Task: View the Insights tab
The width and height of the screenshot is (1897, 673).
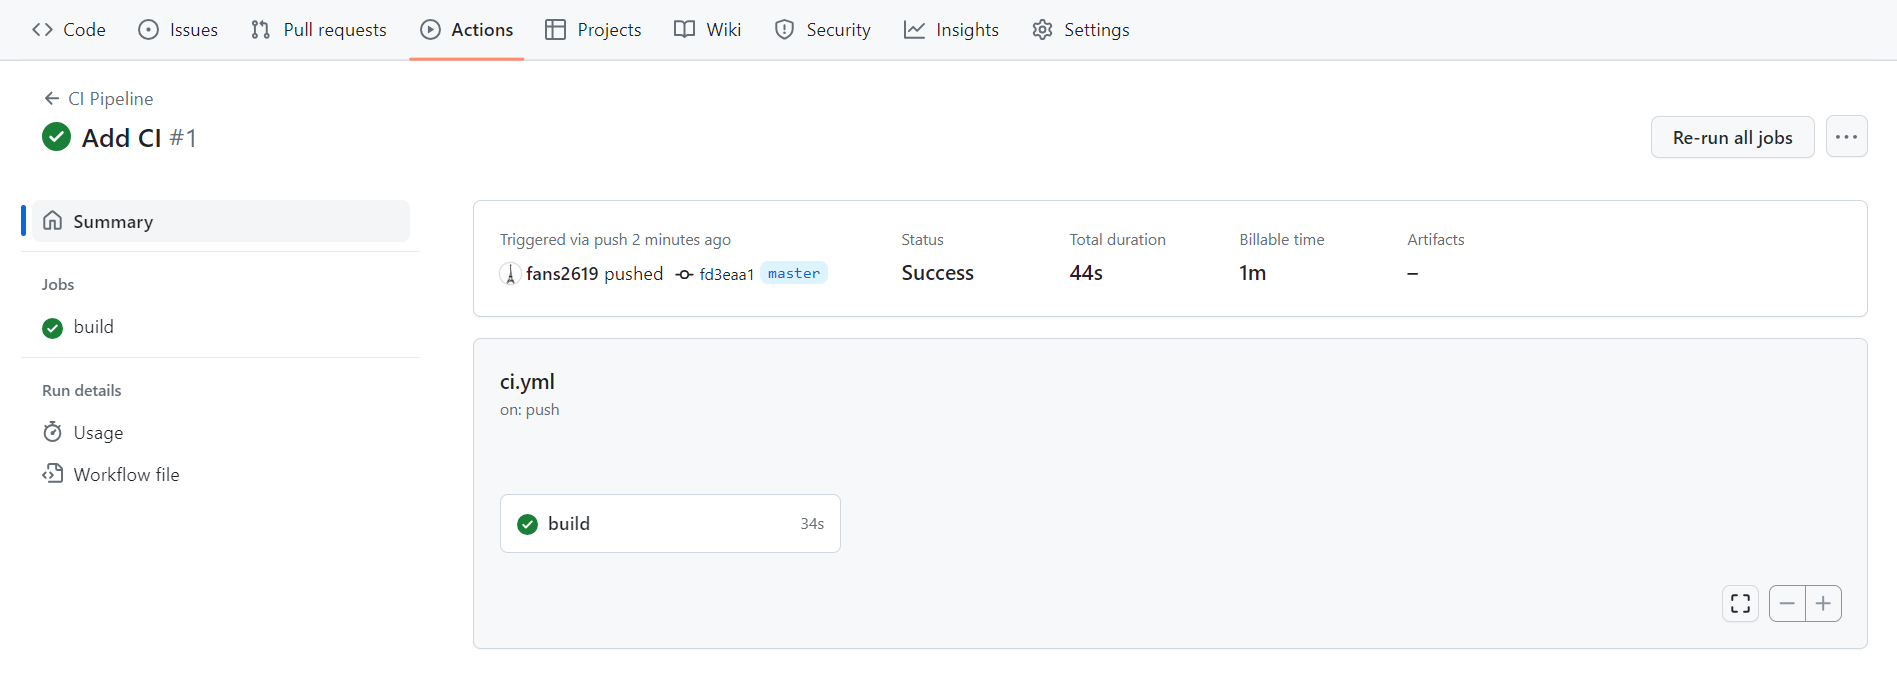Action: (x=951, y=30)
